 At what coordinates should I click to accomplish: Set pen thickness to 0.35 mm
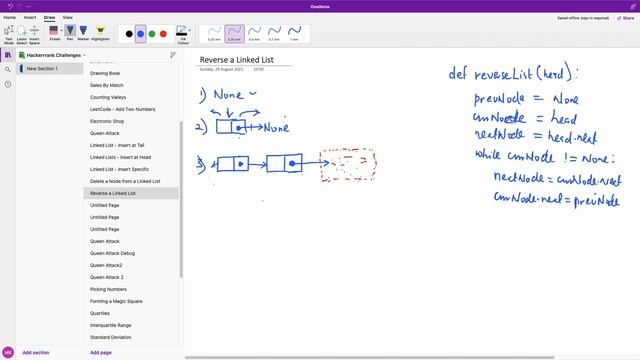coord(234,33)
